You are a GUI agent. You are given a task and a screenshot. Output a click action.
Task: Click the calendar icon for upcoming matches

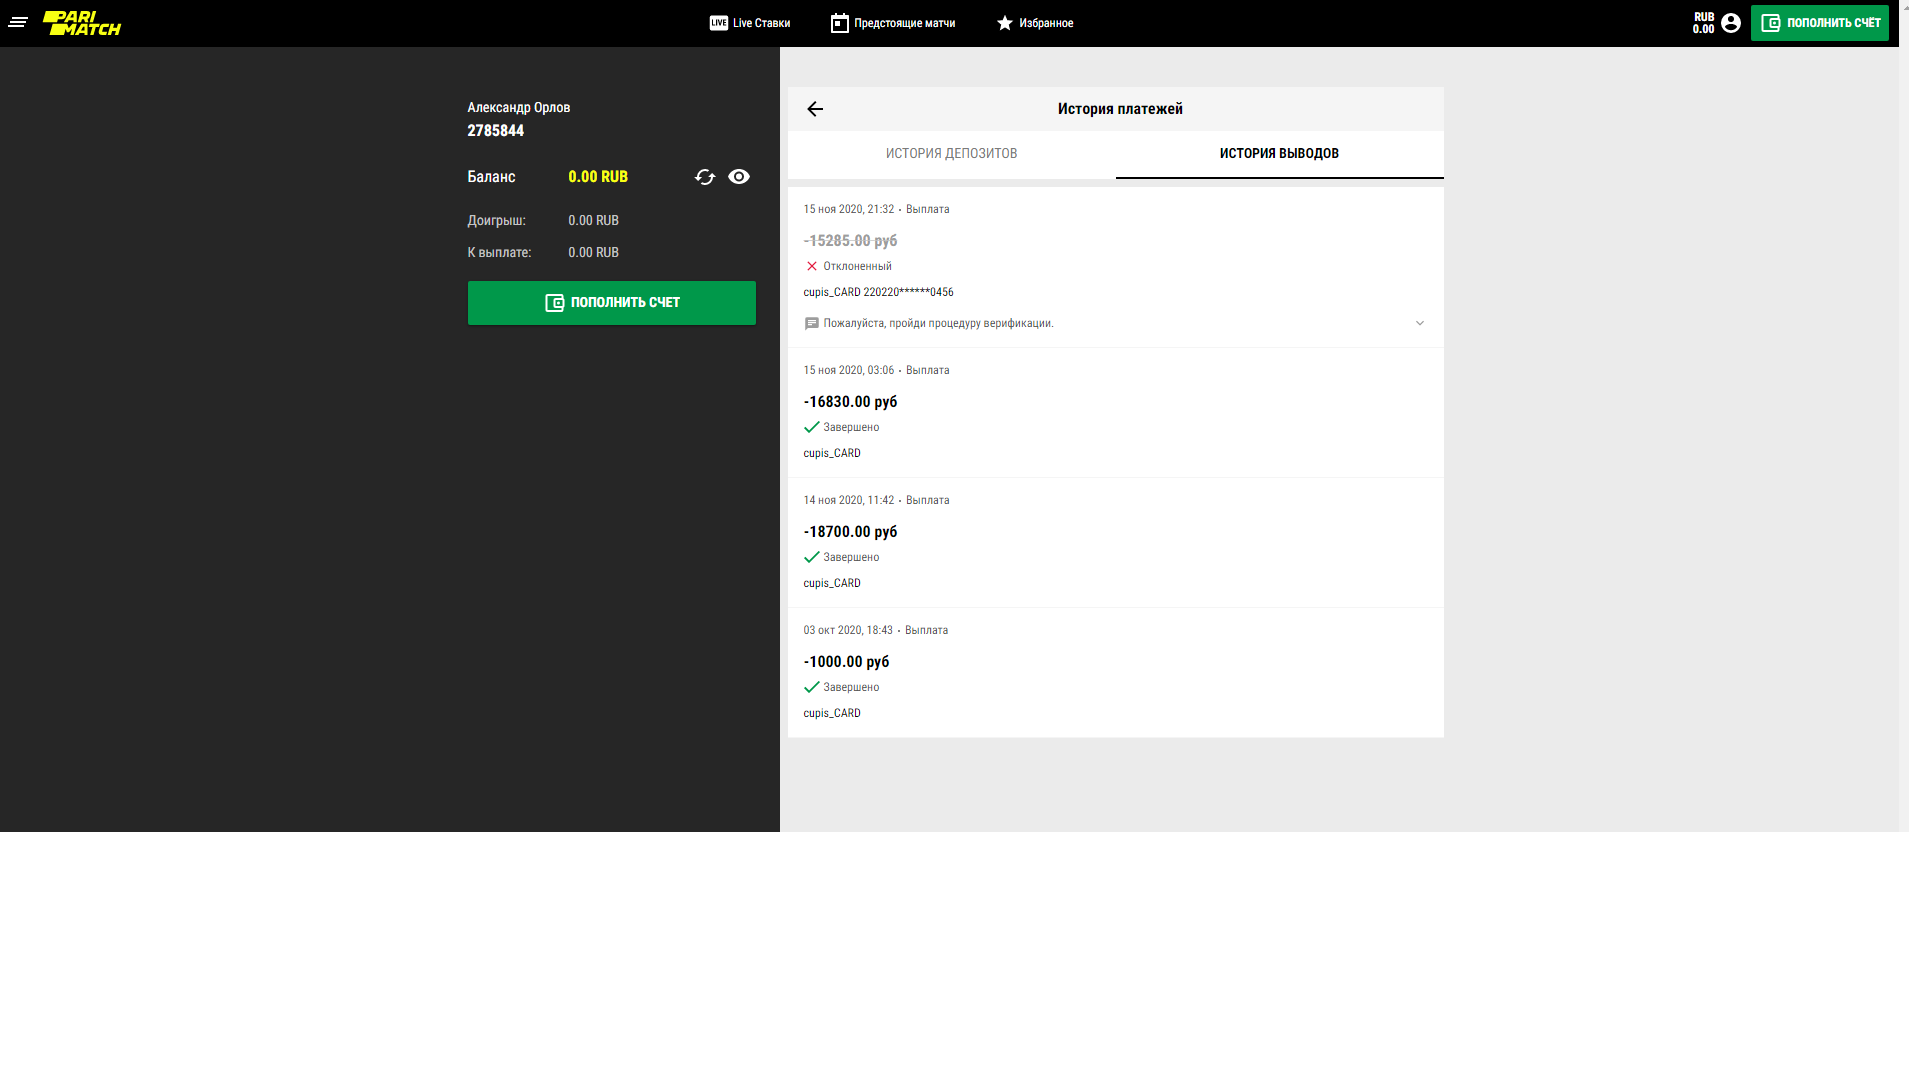tap(840, 23)
